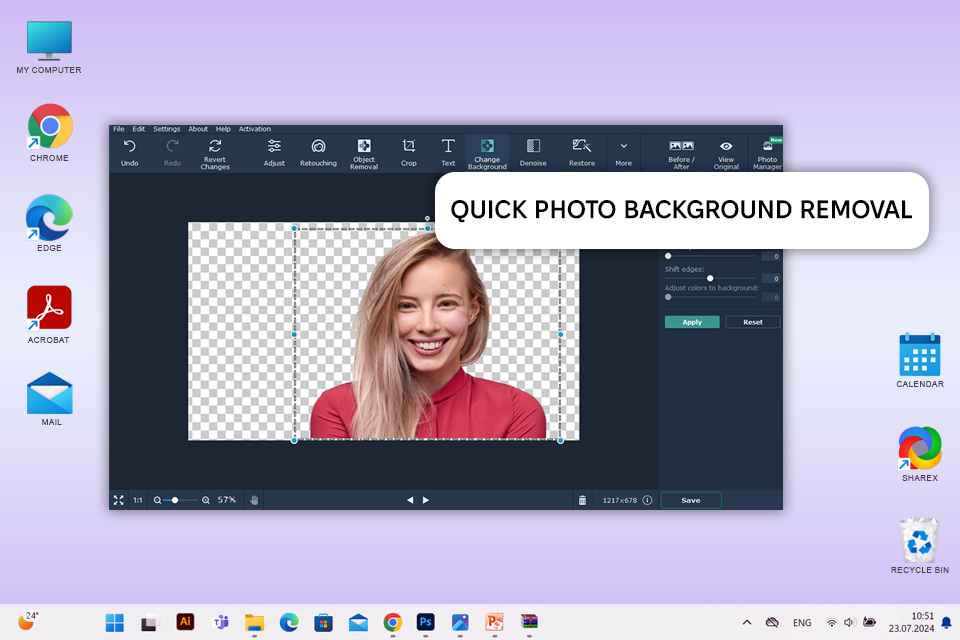Click the Mail desktop icon

pyautogui.click(x=50, y=399)
